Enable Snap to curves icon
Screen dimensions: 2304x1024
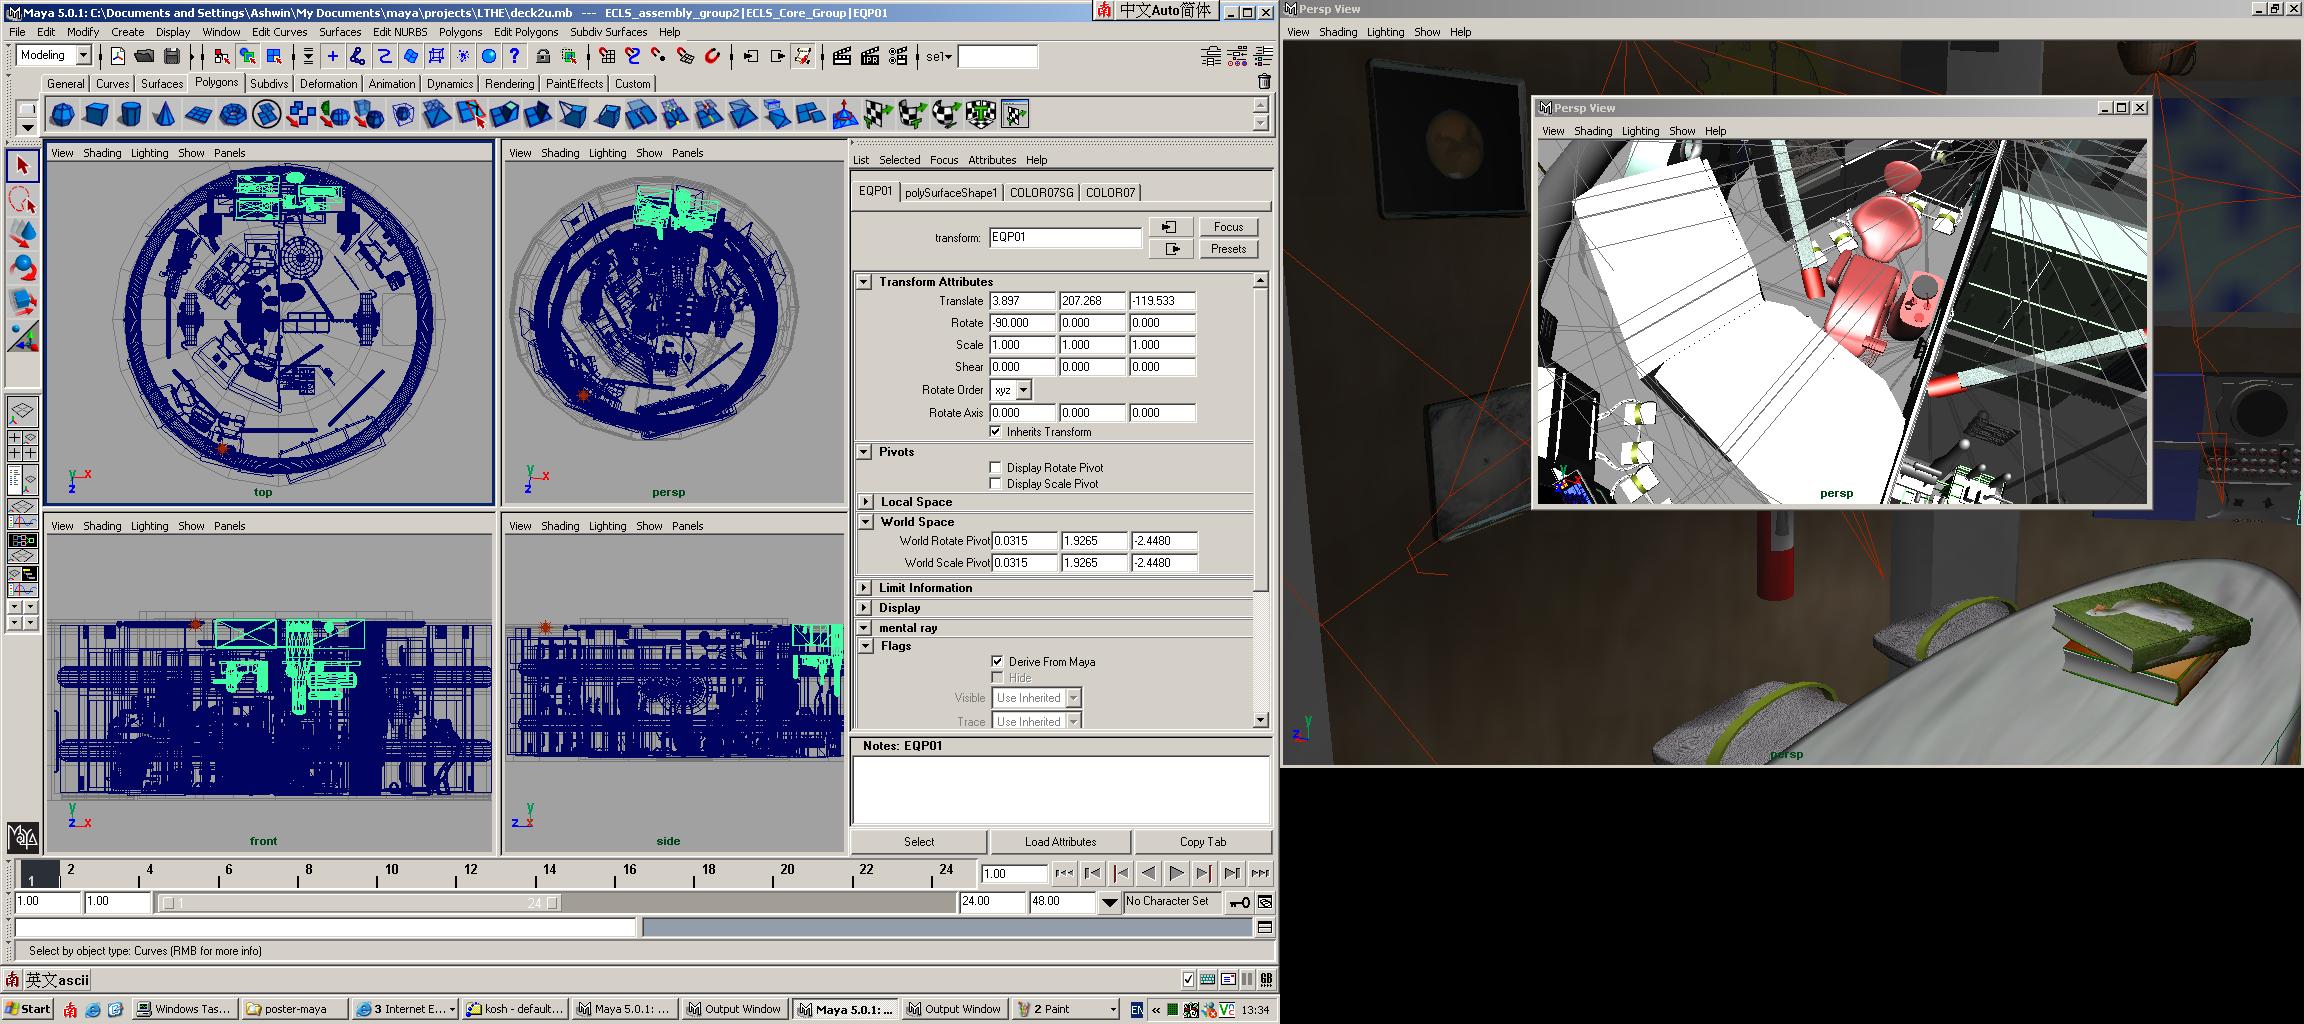pos(632,56)
